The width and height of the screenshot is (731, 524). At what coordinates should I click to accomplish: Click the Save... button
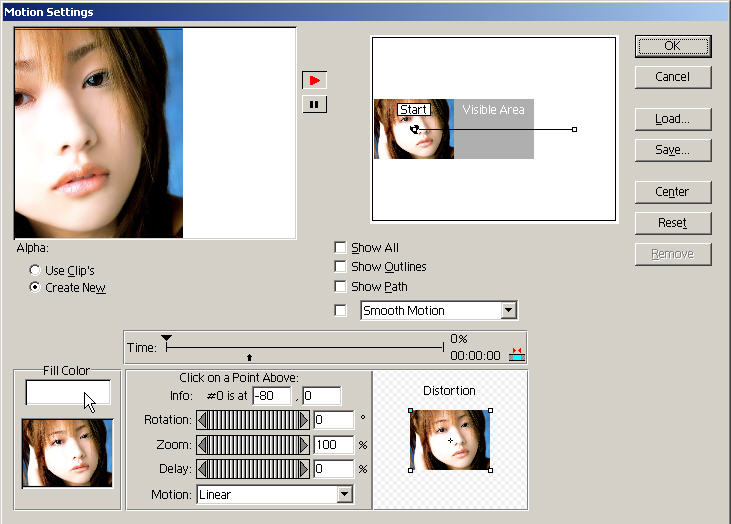tap(673, 150)
